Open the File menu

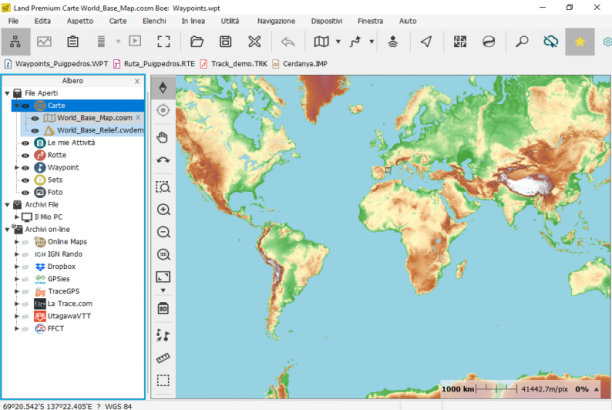pyautogui.click(x=13, y=21)
